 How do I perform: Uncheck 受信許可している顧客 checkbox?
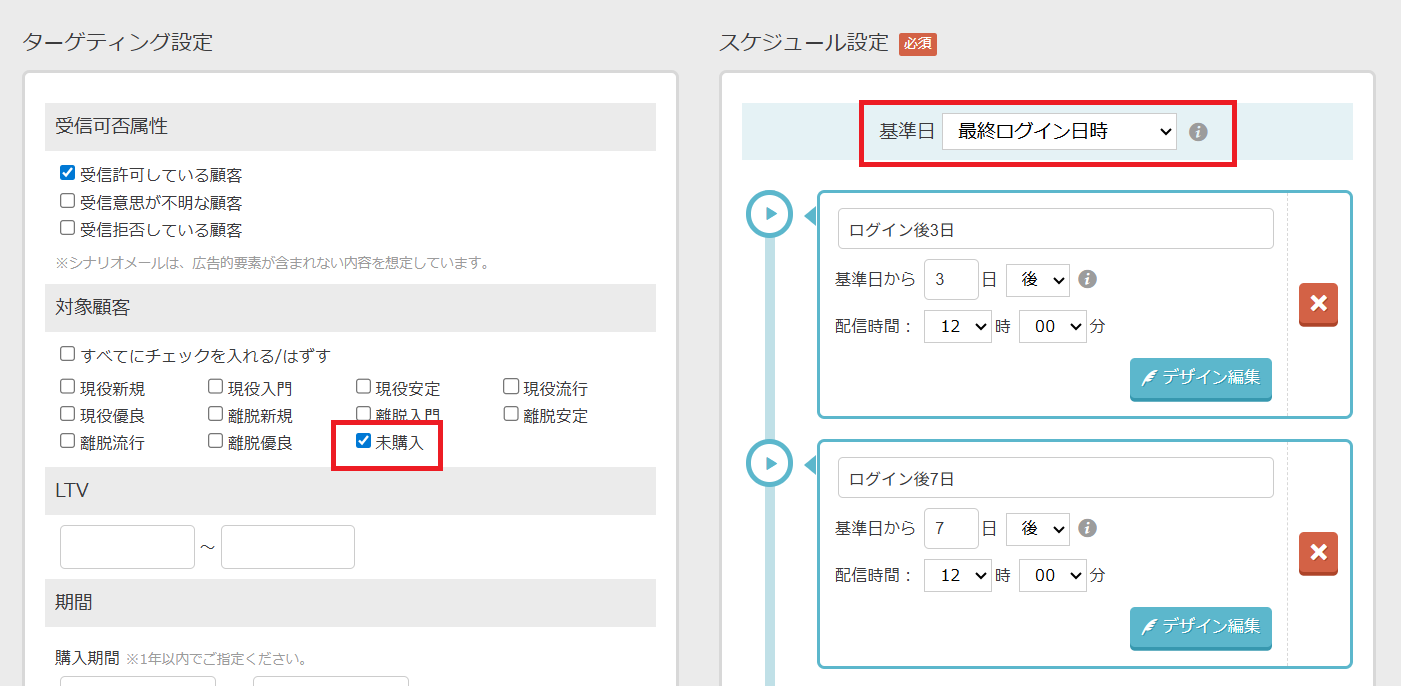tap(68, 174)
